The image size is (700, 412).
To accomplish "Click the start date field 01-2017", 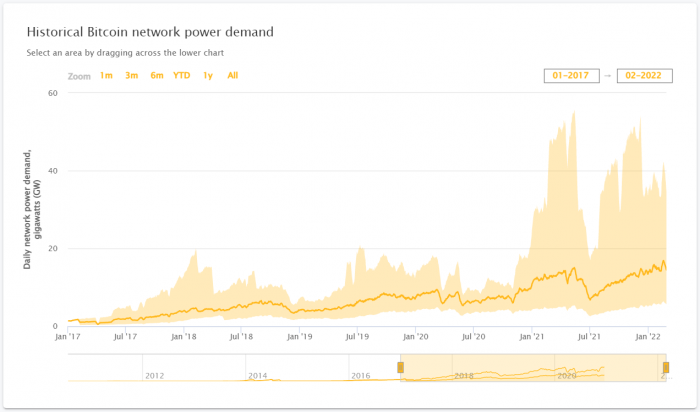I will 571,76.
